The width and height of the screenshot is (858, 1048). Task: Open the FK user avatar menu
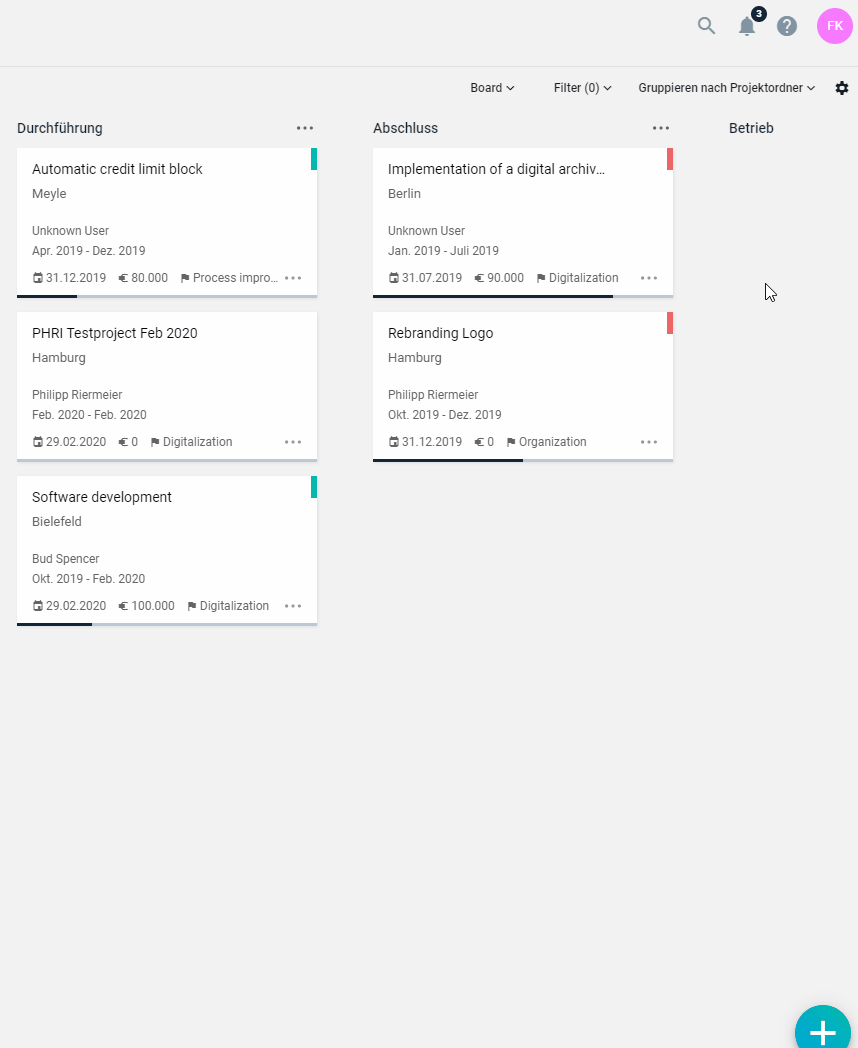835,26
